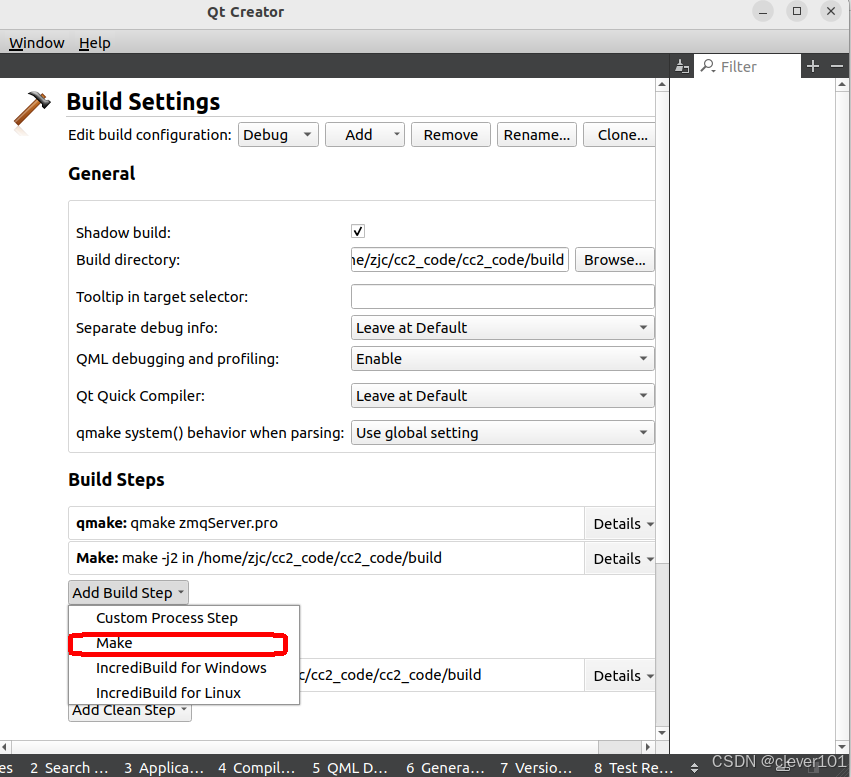Viewport: 851px width, 777px height.
Task: Open the 6 General messages tab
Action: click(445, 768)
